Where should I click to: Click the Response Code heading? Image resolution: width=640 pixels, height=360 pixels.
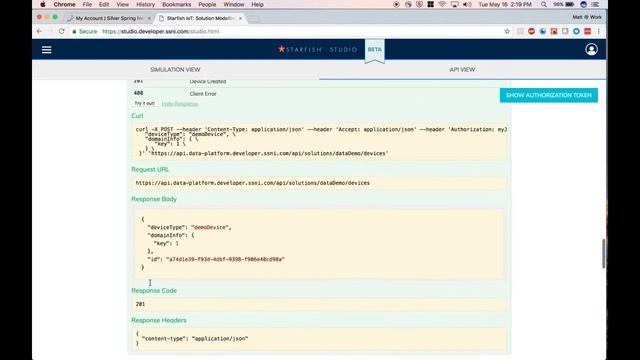tap(154, 291)
